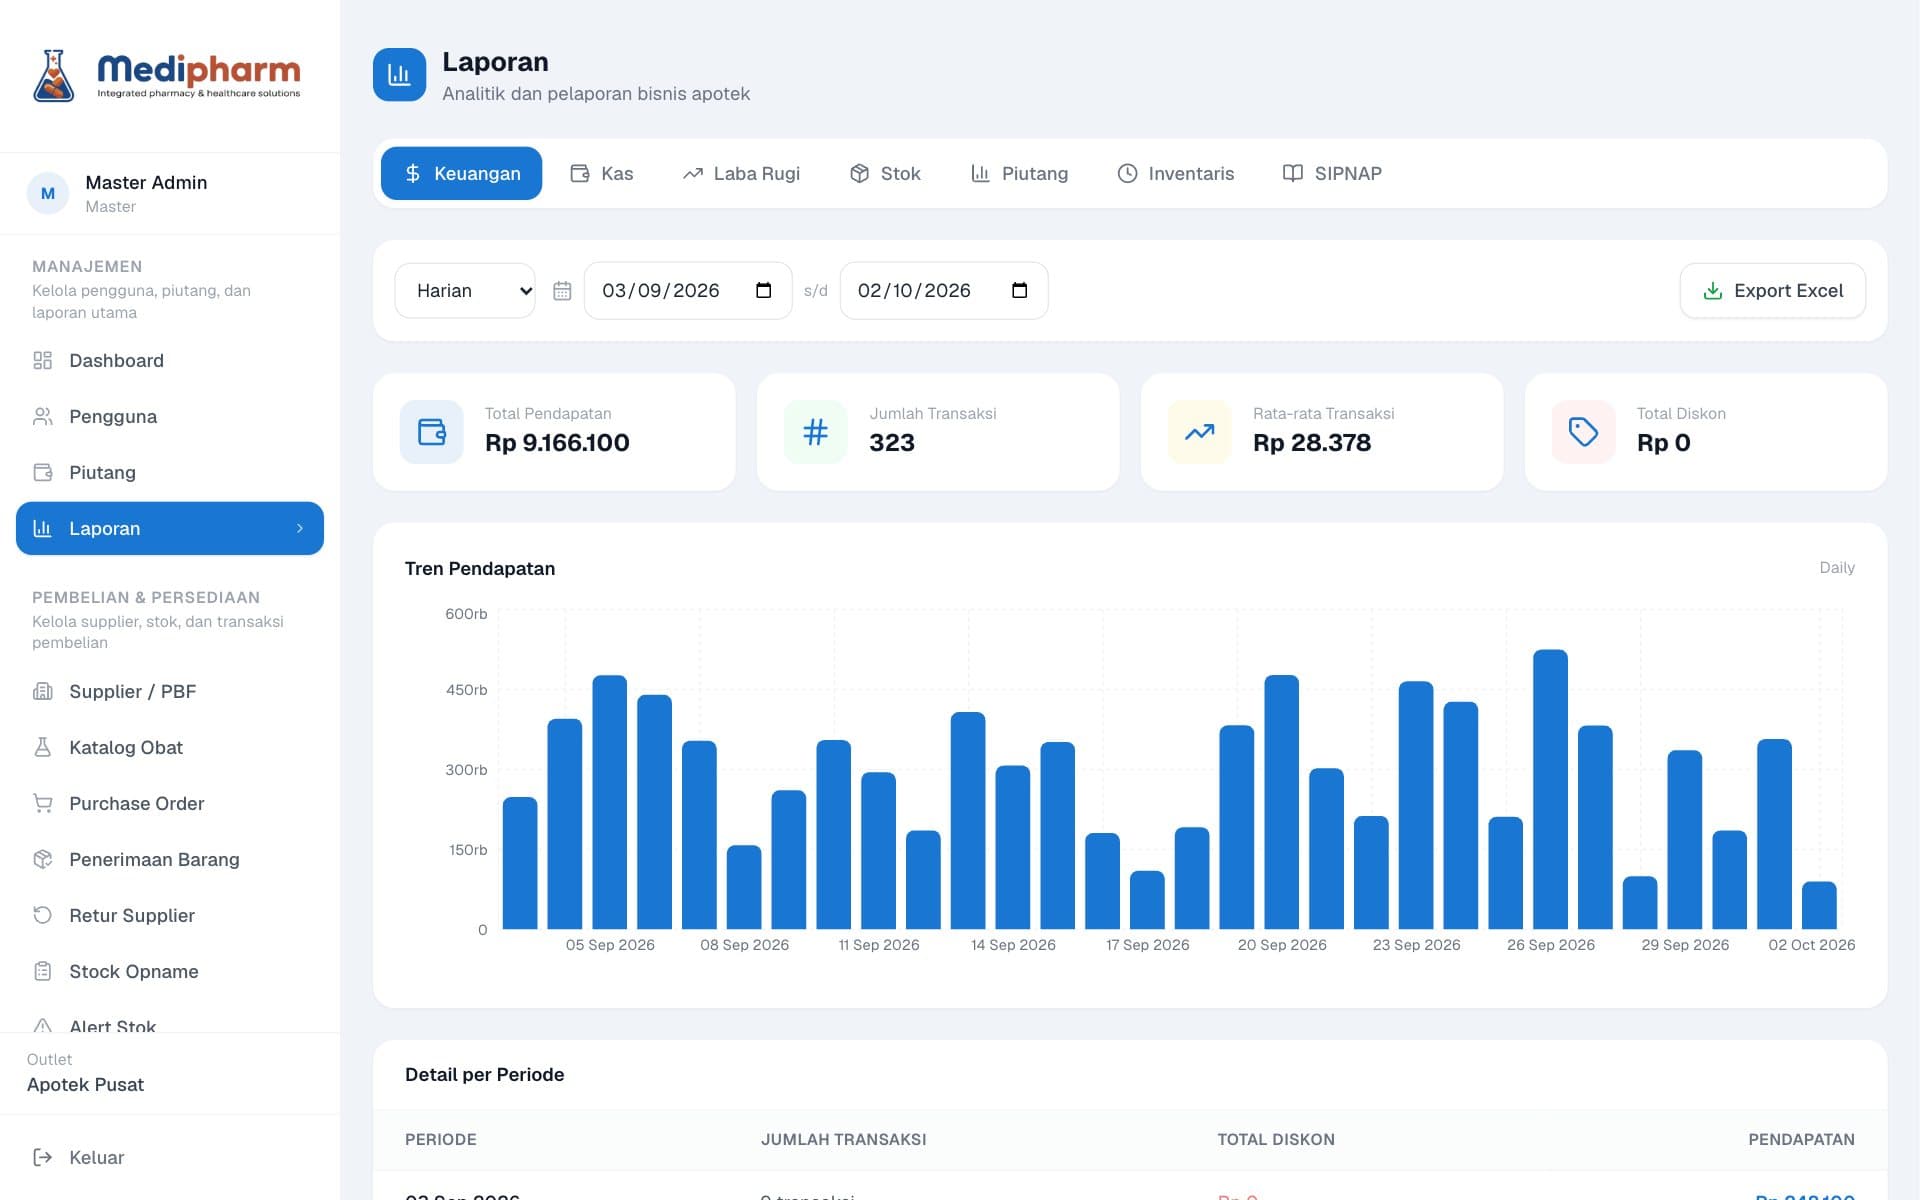Click the Keluar logout icon
Screen dimensions: 1920x1200
(x=43, y=1157)
